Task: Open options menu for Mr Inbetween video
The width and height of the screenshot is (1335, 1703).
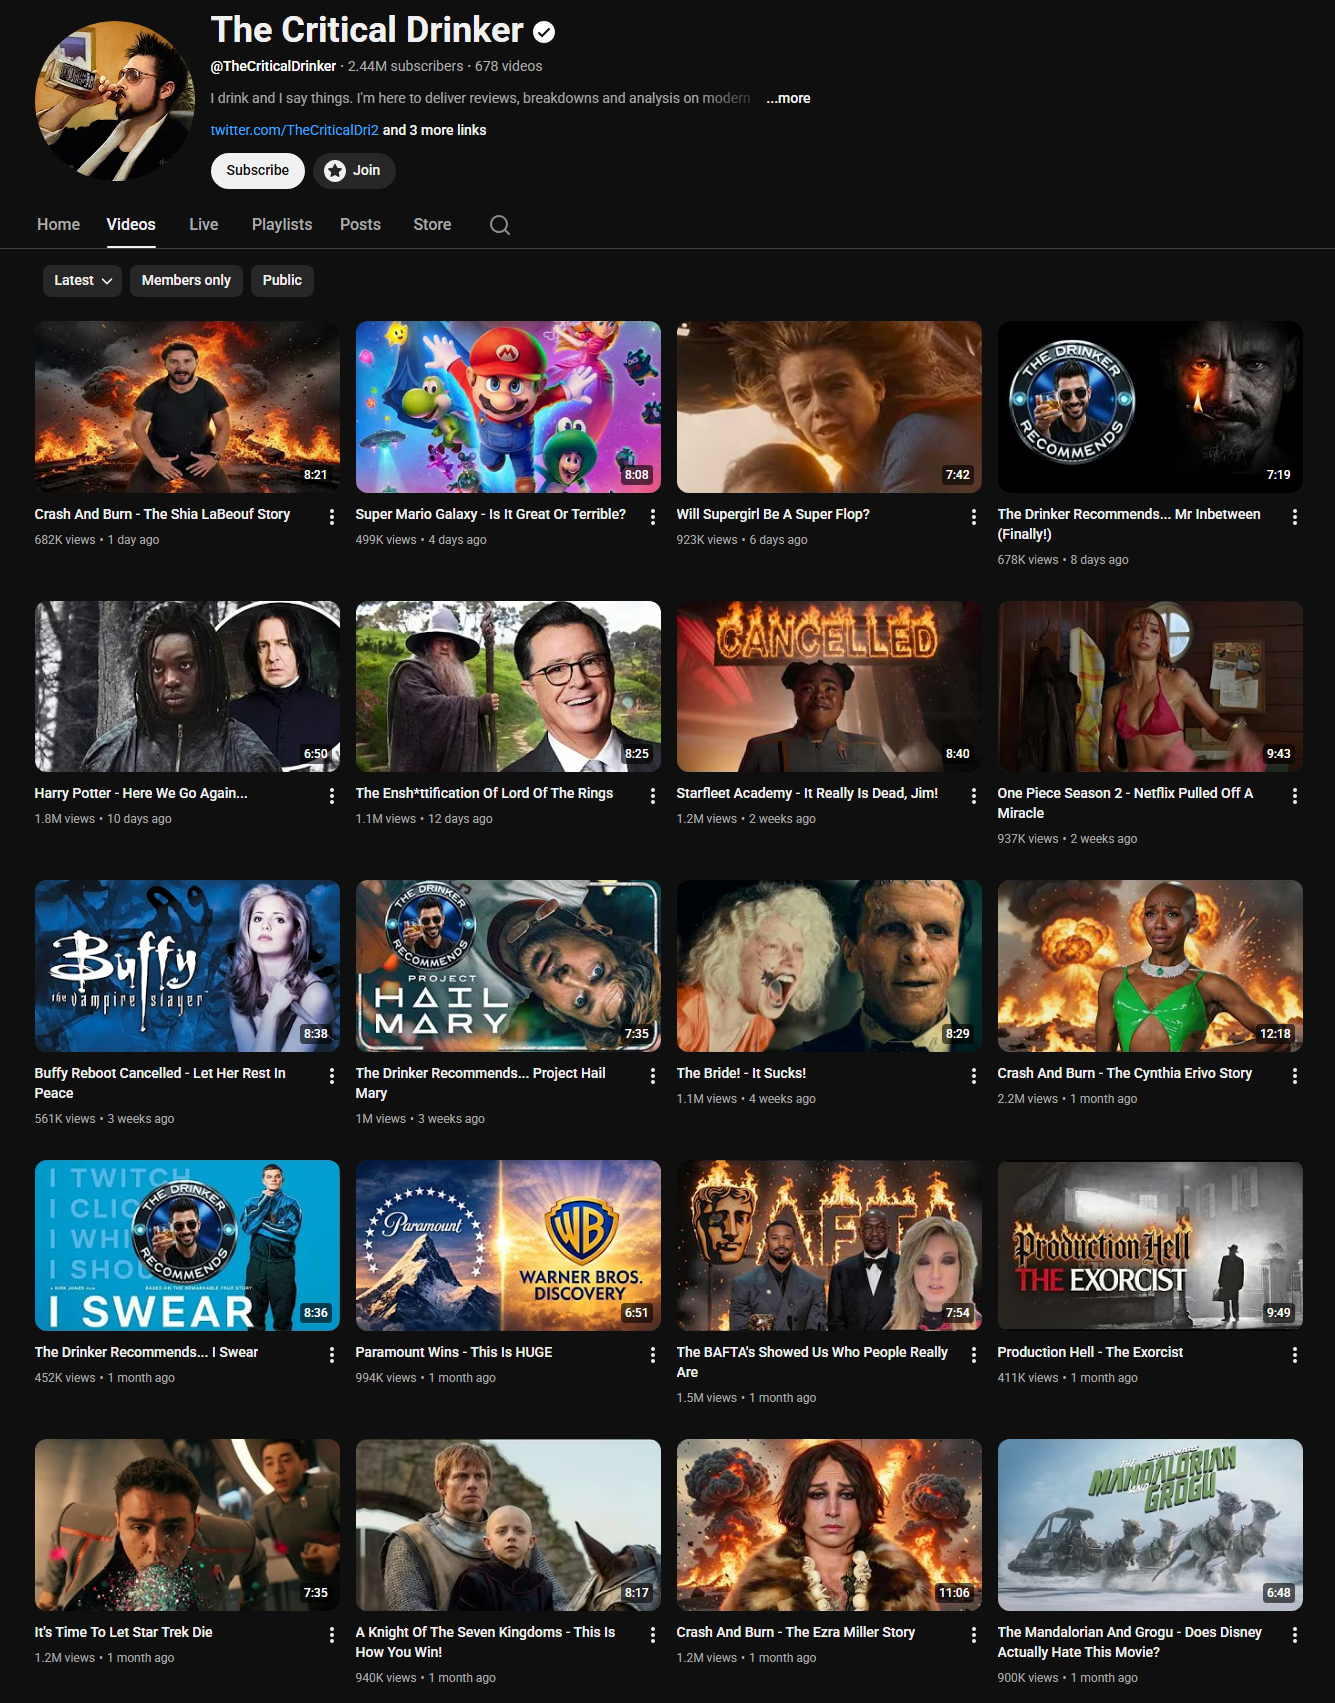Action: click(1295, 516)
